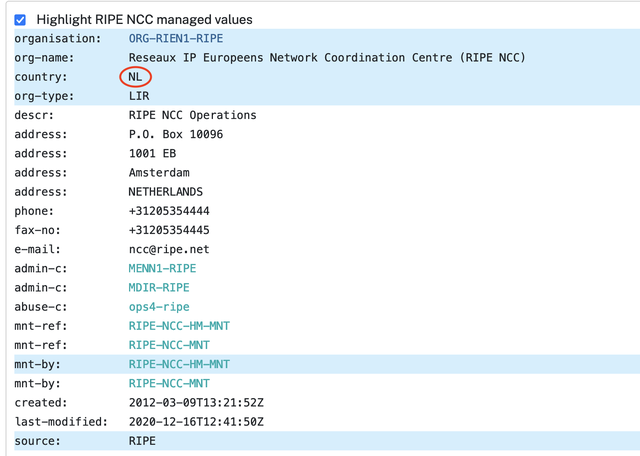The image size is (640, 456).
Task: Open mnt-by RIPE-NCC-HM-MNT link
Action: click(179, 364)
